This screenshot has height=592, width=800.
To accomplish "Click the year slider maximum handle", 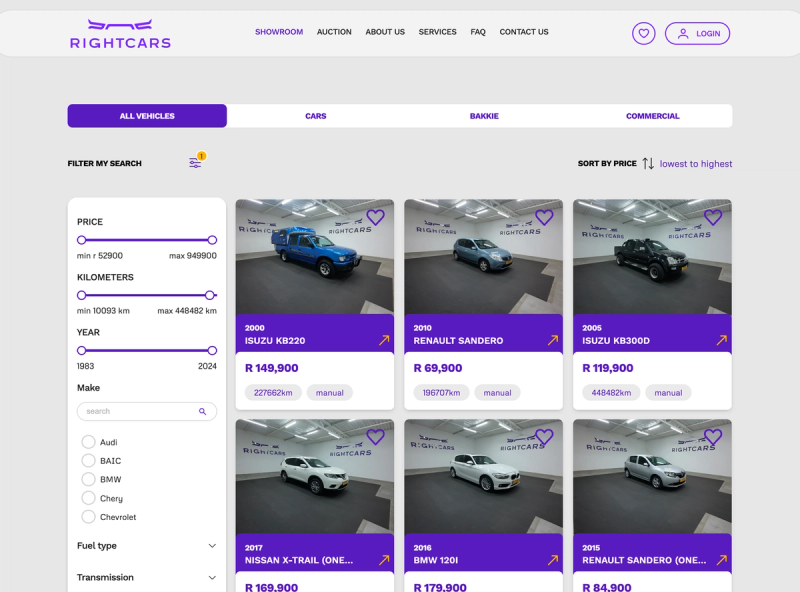I will pos(212,350).
